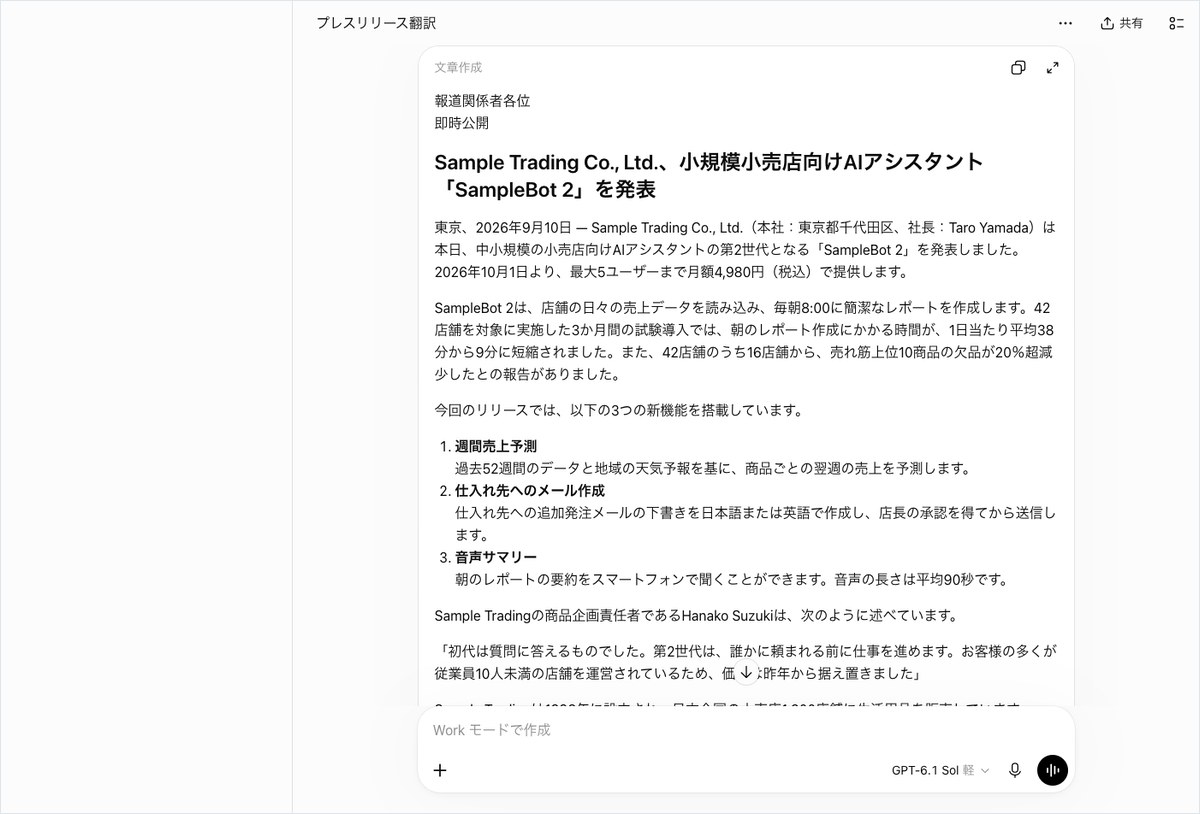Image resolution: width=1200 pixels, height=814 pixels.
Task: Expand the document with the fullscreen arrows icon
Action: point(1052,68)
